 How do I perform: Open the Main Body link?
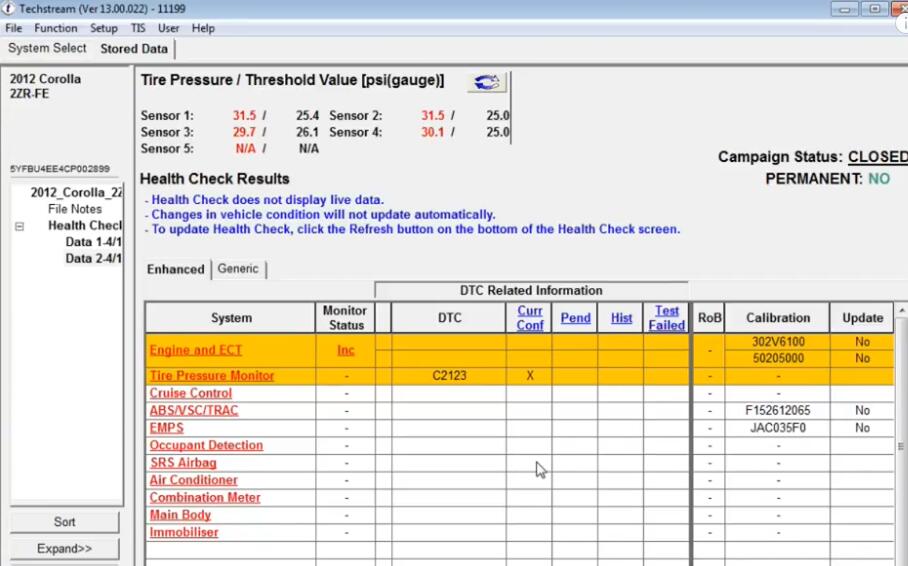tap(180, 514)
